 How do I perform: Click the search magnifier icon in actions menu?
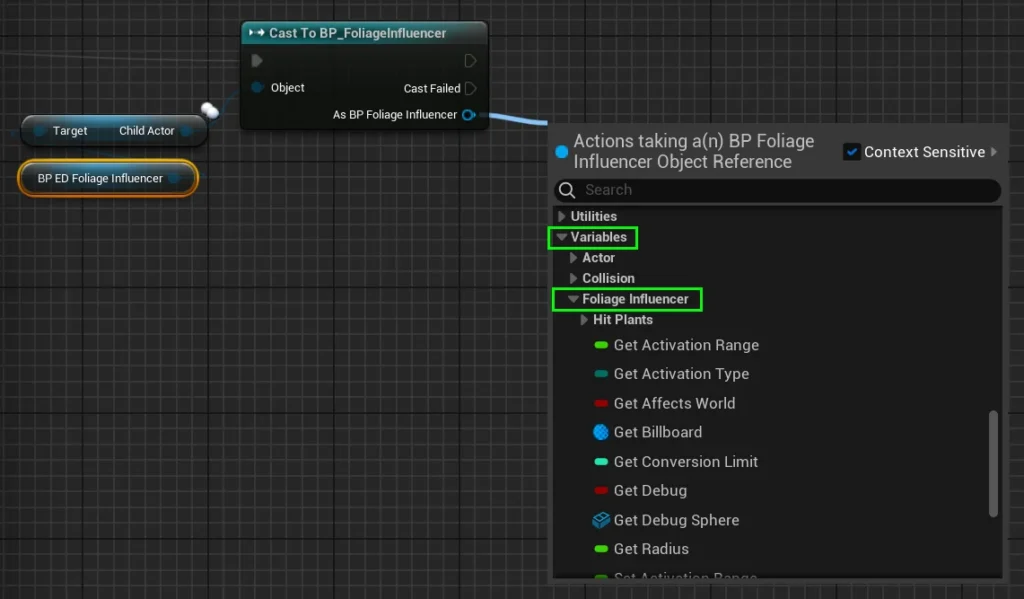coord(567,190)
